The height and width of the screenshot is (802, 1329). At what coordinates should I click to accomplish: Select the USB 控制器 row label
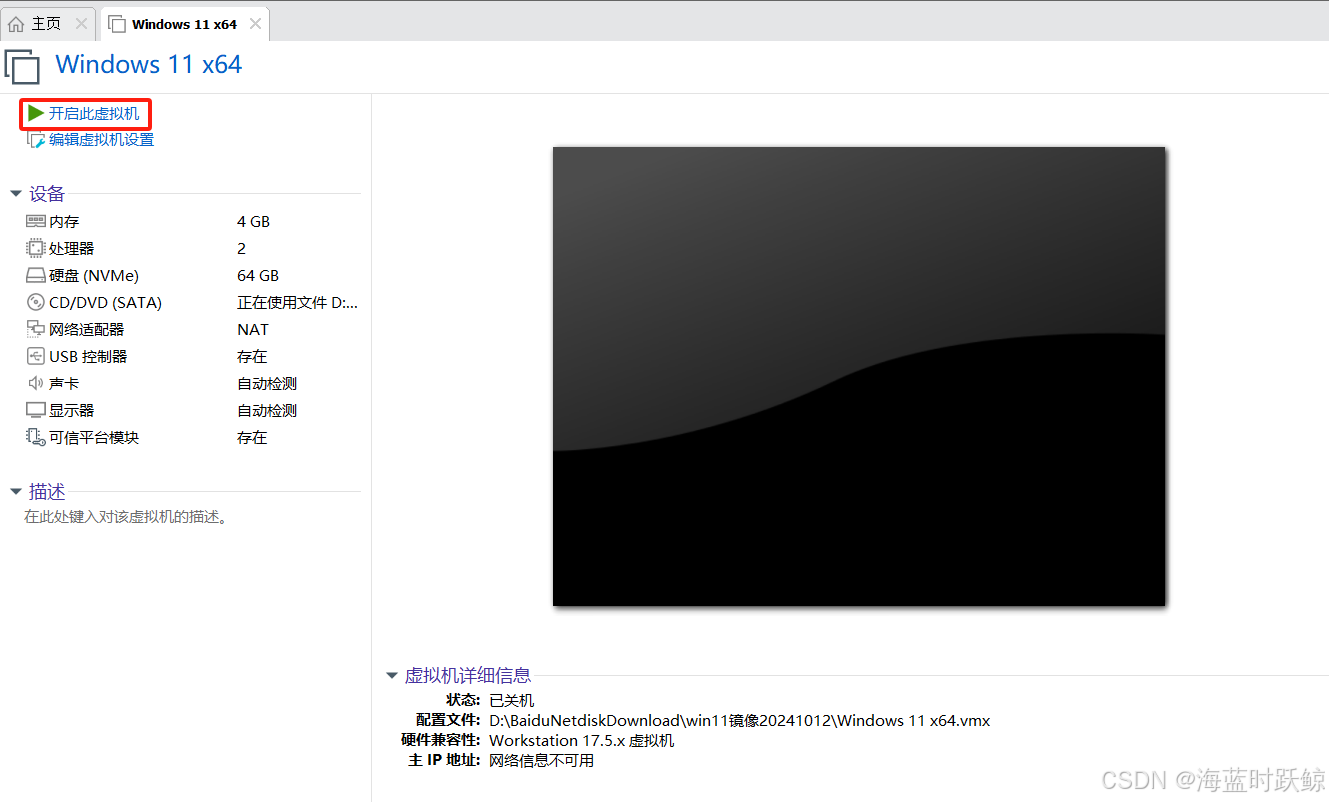88,356
